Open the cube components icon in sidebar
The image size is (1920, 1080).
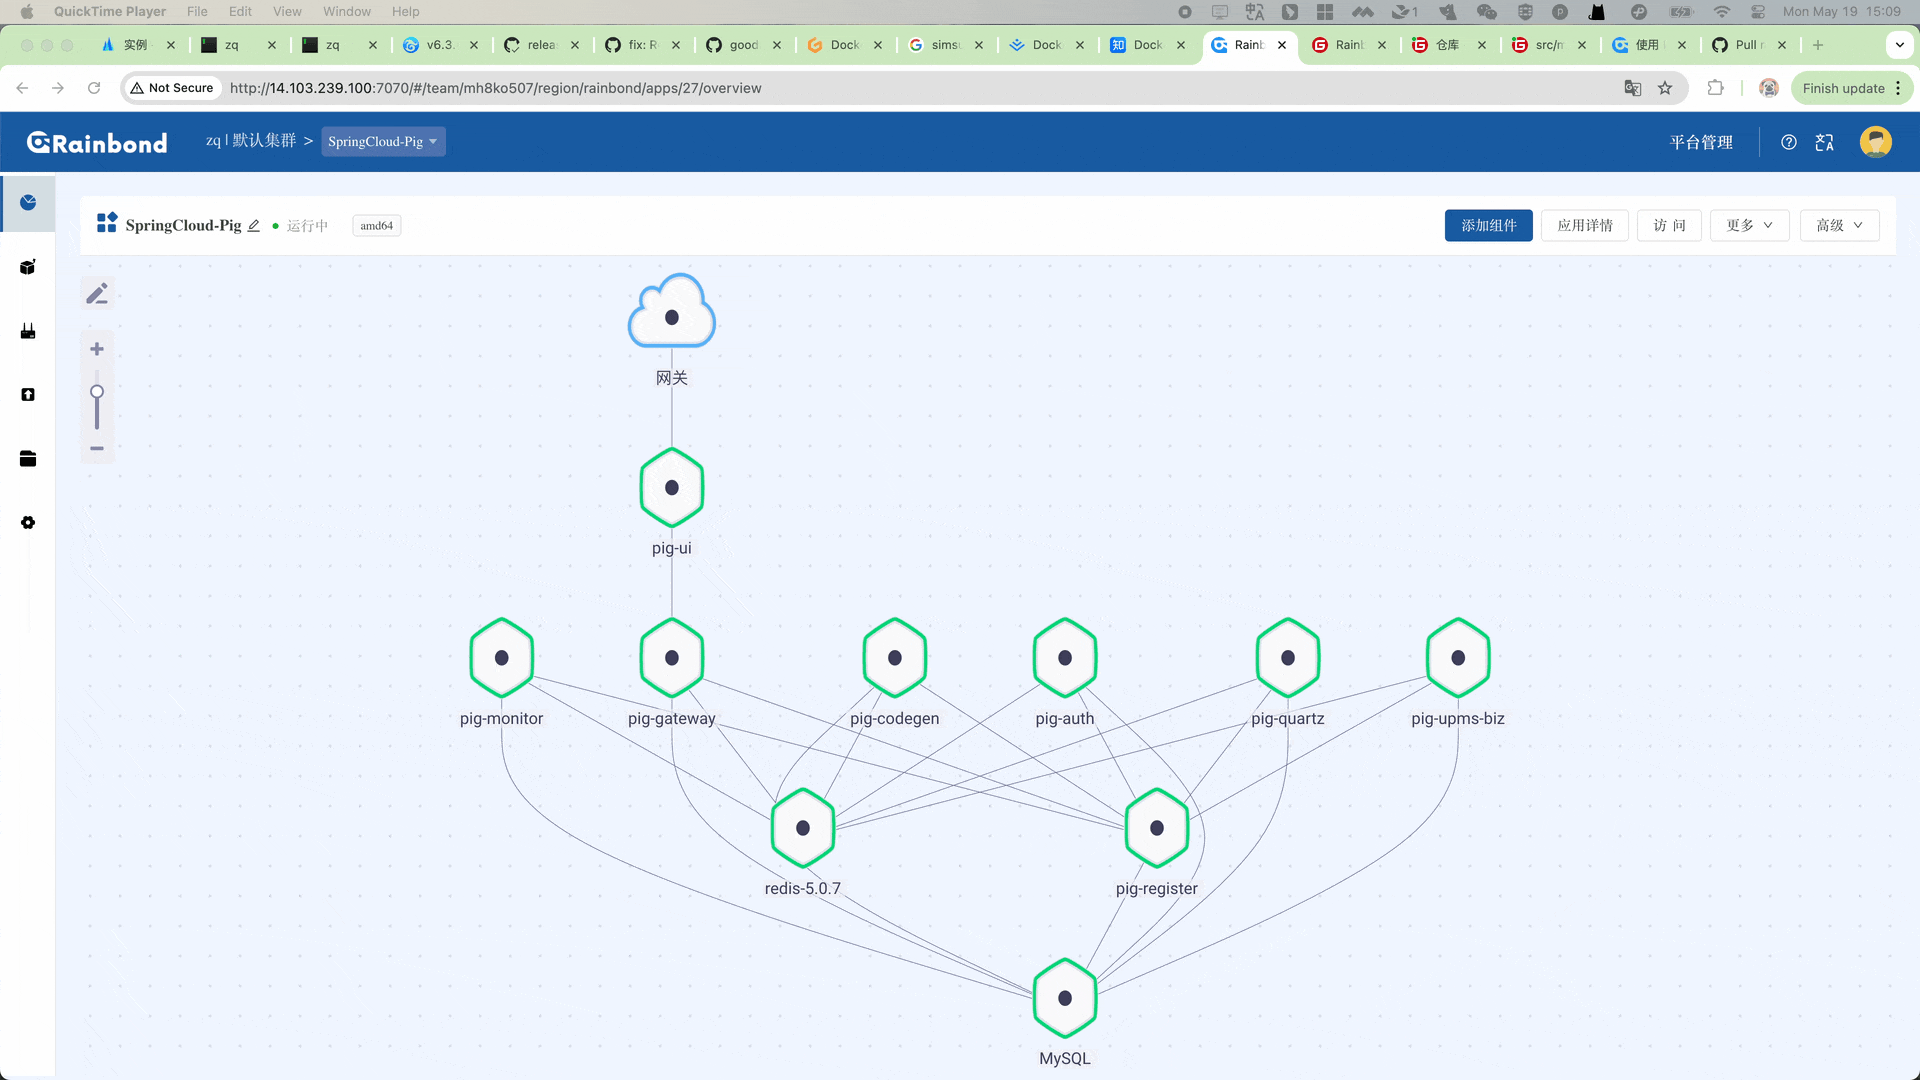28,267
